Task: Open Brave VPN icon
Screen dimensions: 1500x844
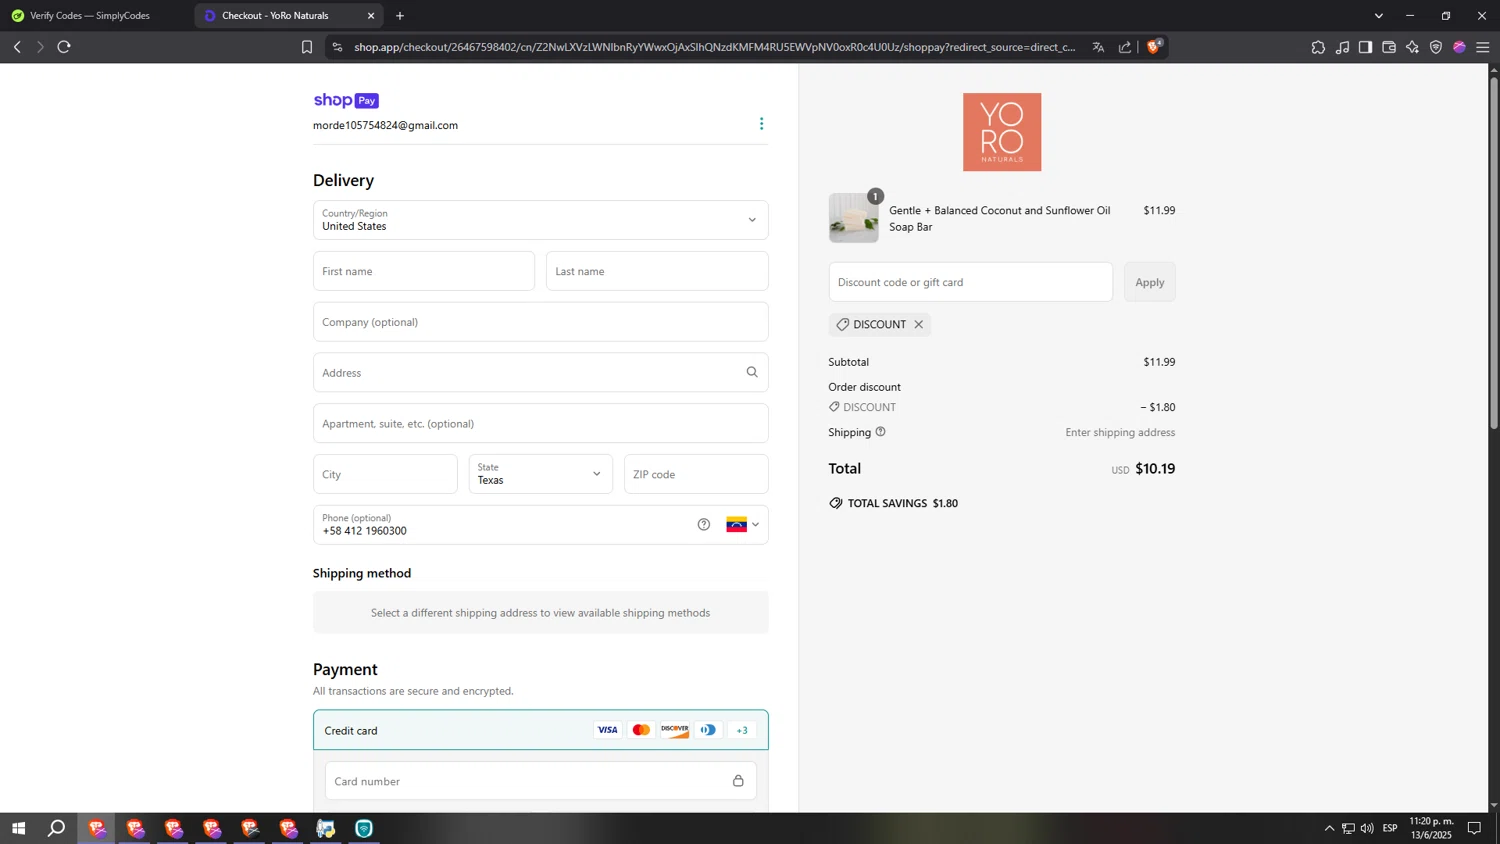Action: point(1436,47)
